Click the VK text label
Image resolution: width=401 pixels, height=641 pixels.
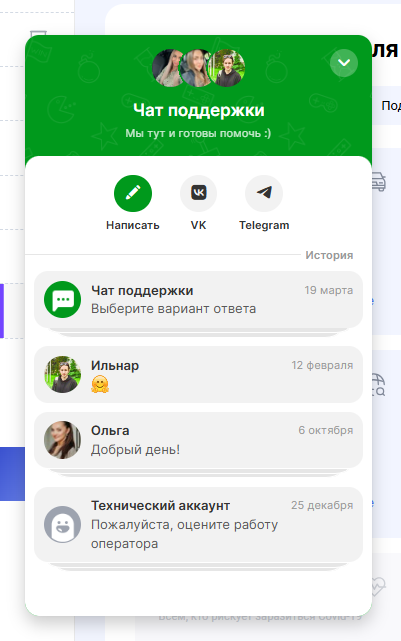(x=199, y=225)
